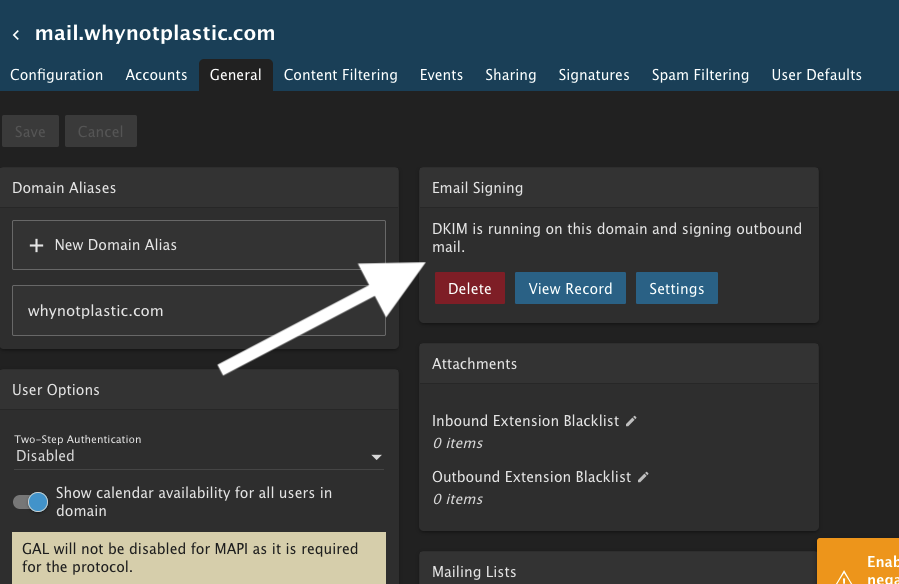
Task: Open the Spam Filtering tab
Action: (x=700, y=75)
